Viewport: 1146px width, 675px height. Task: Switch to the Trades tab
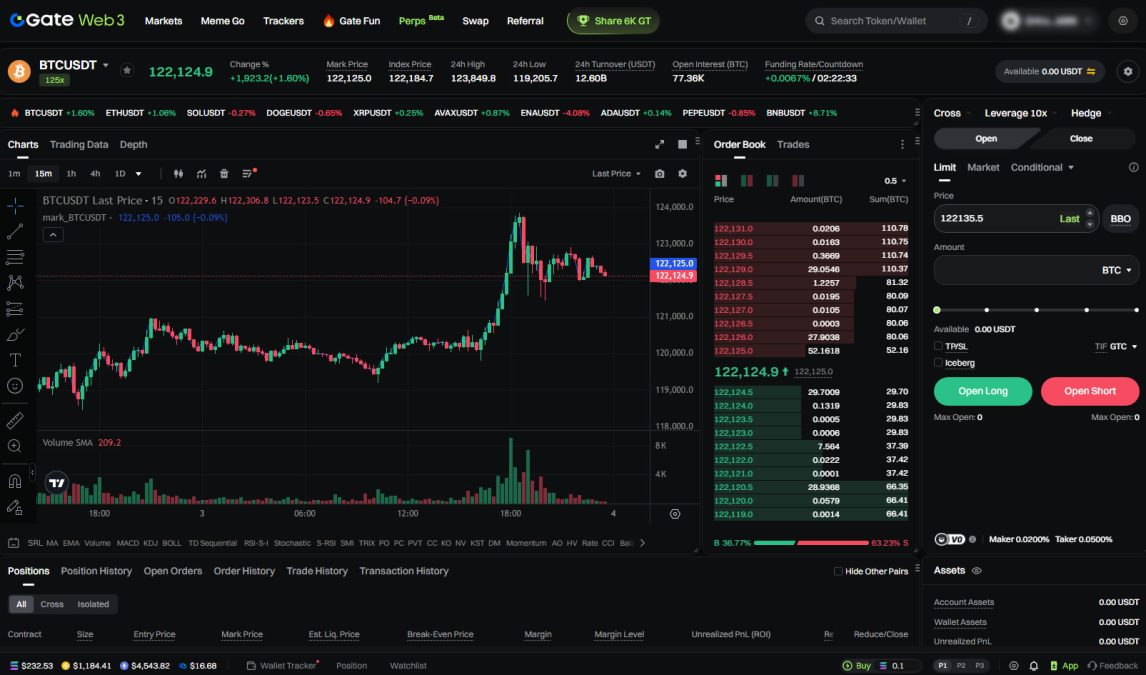coord(793,144)
